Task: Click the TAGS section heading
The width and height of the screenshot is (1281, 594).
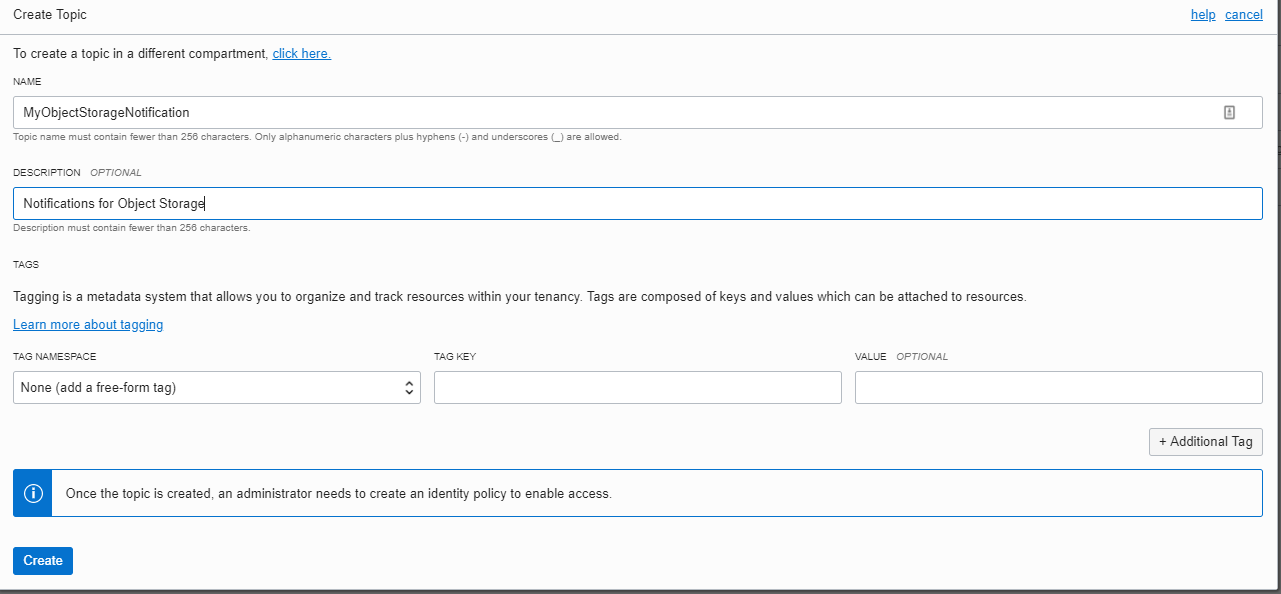Action: pyautogui.click(x=26, y=264)
